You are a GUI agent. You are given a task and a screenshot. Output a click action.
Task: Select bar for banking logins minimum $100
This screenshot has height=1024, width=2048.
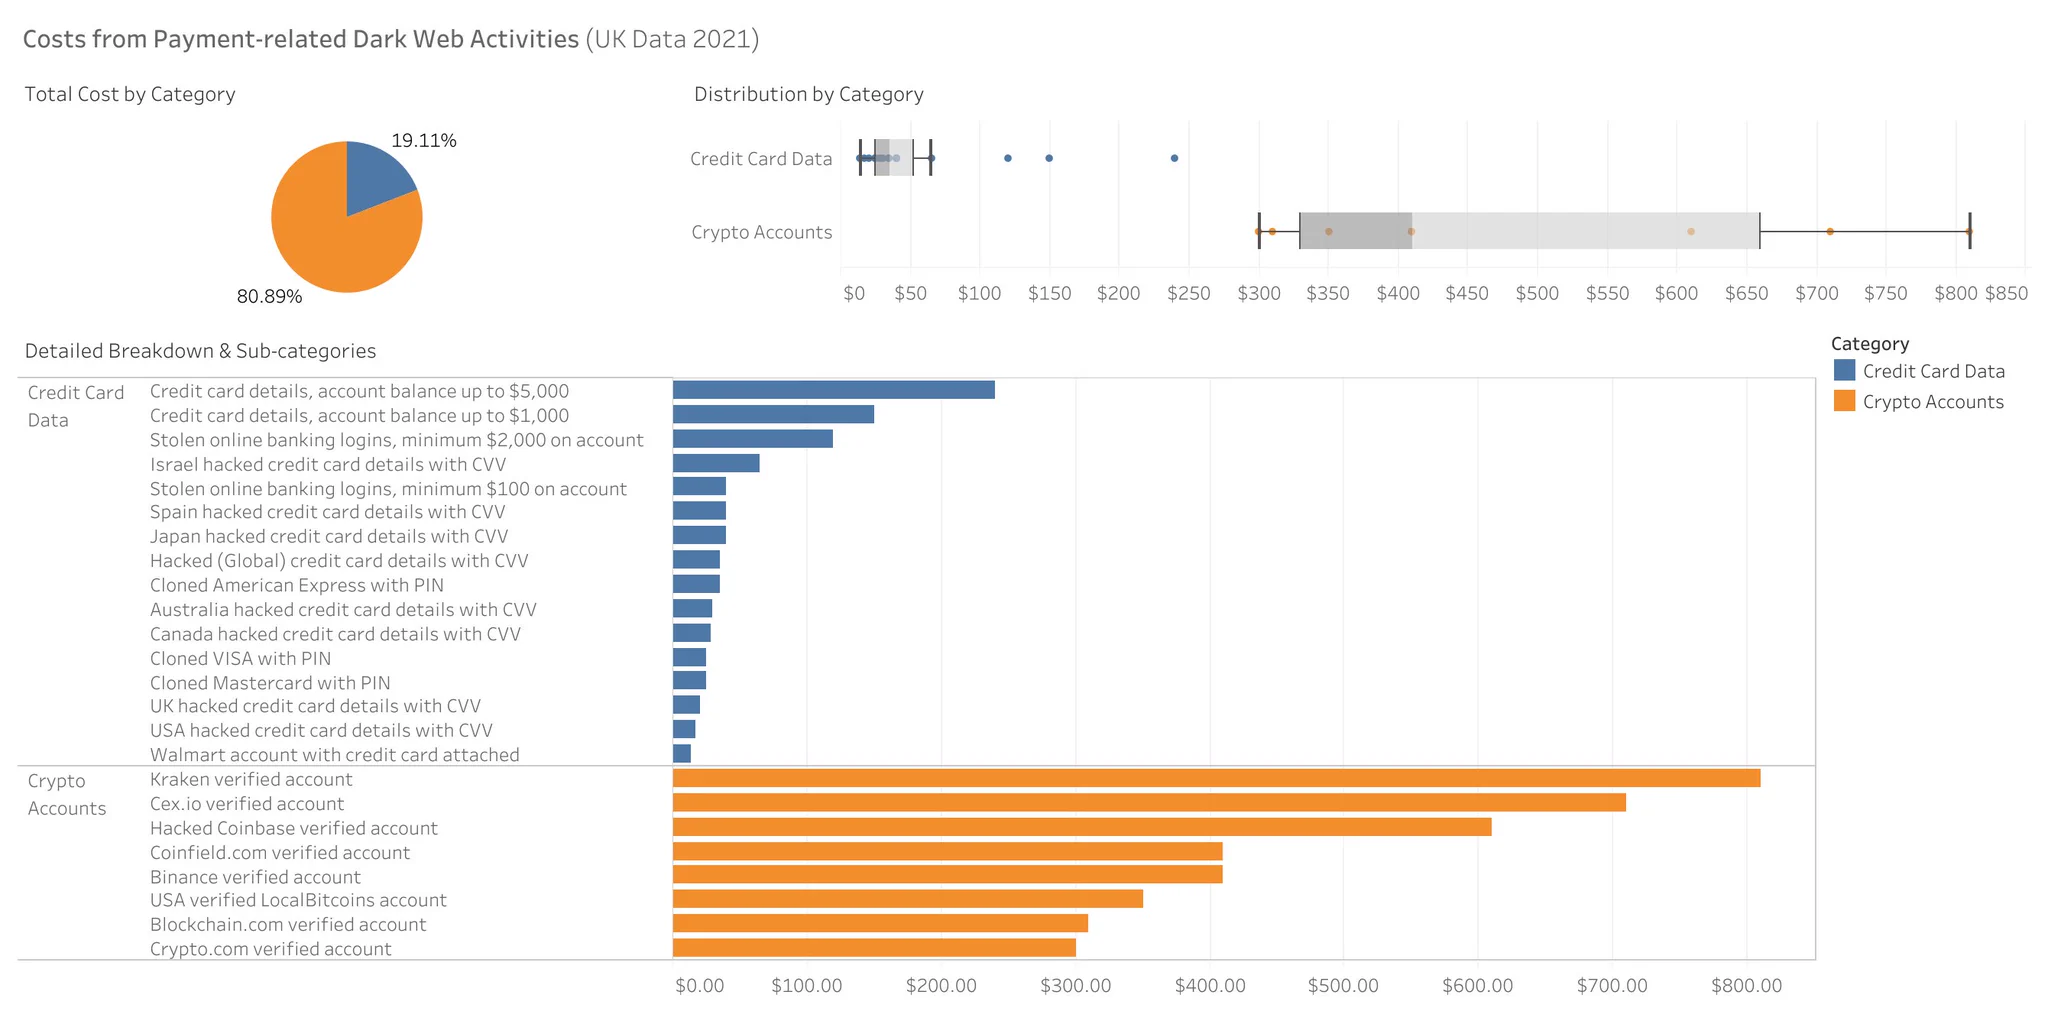point(699,487)
